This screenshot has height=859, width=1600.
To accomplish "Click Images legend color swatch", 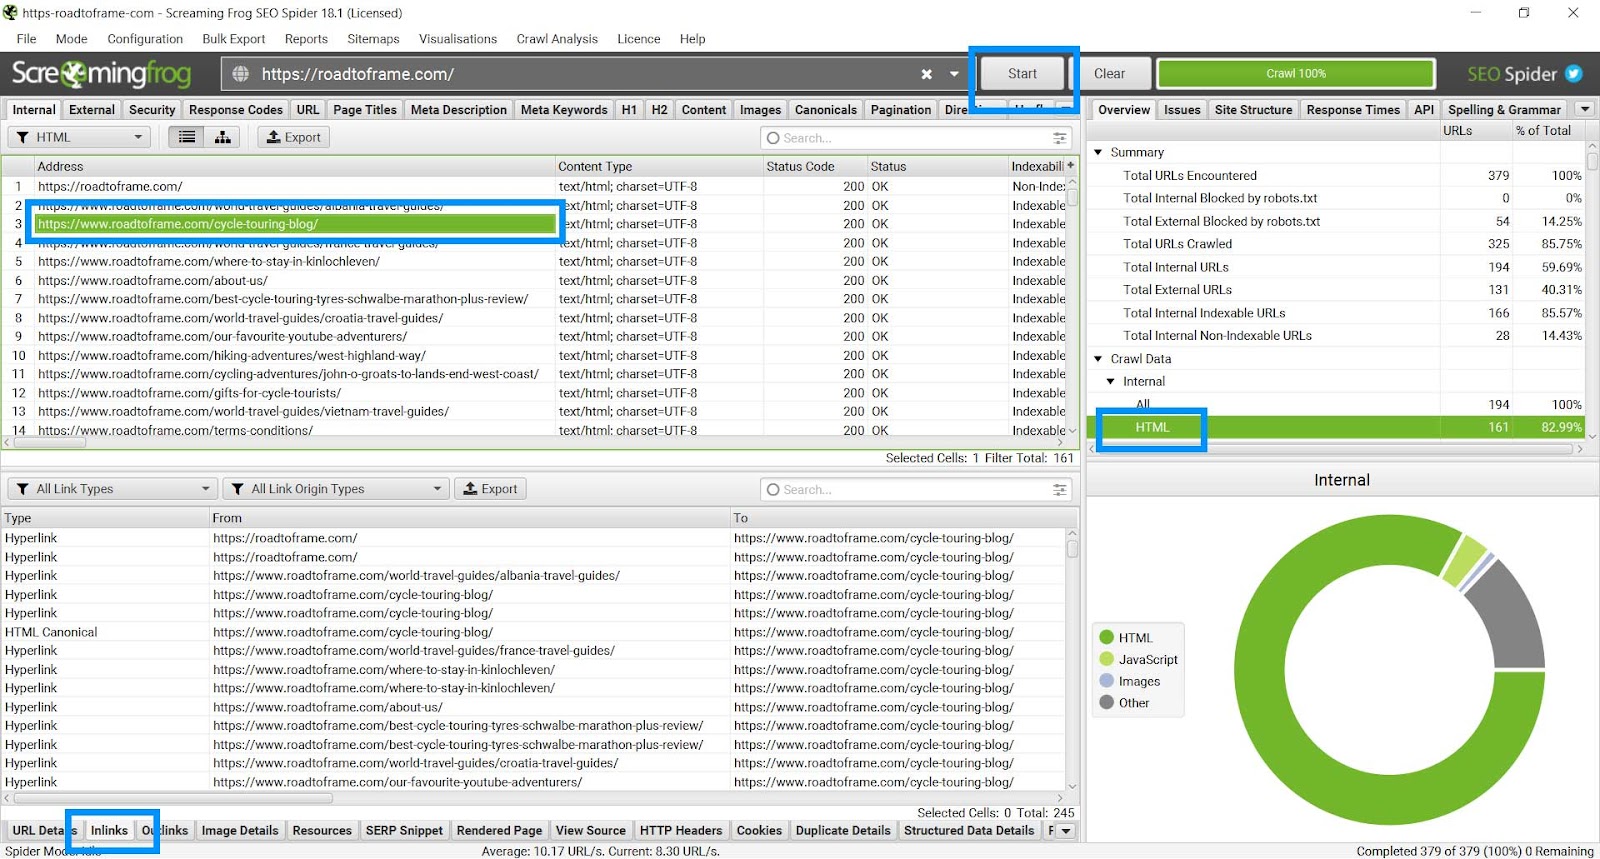I will [1106, 681].
